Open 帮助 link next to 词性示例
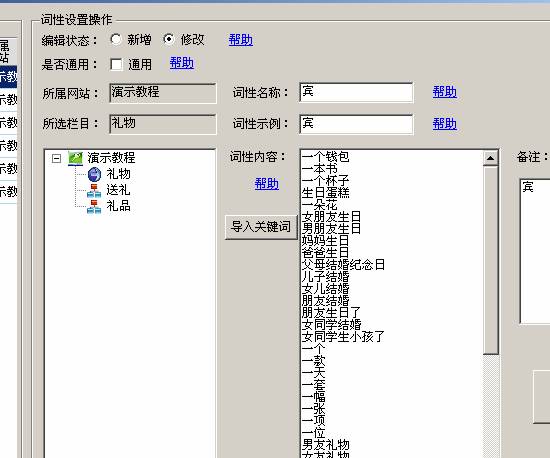 point(444,123)
